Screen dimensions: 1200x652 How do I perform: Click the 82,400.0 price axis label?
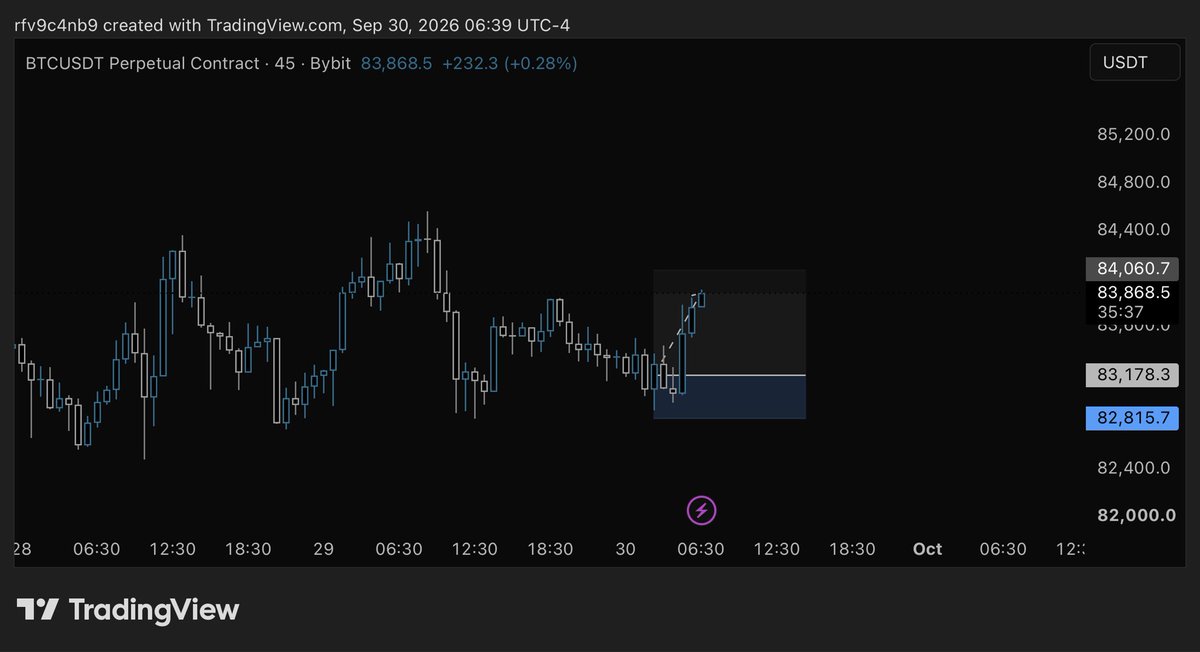point(1133,467)
